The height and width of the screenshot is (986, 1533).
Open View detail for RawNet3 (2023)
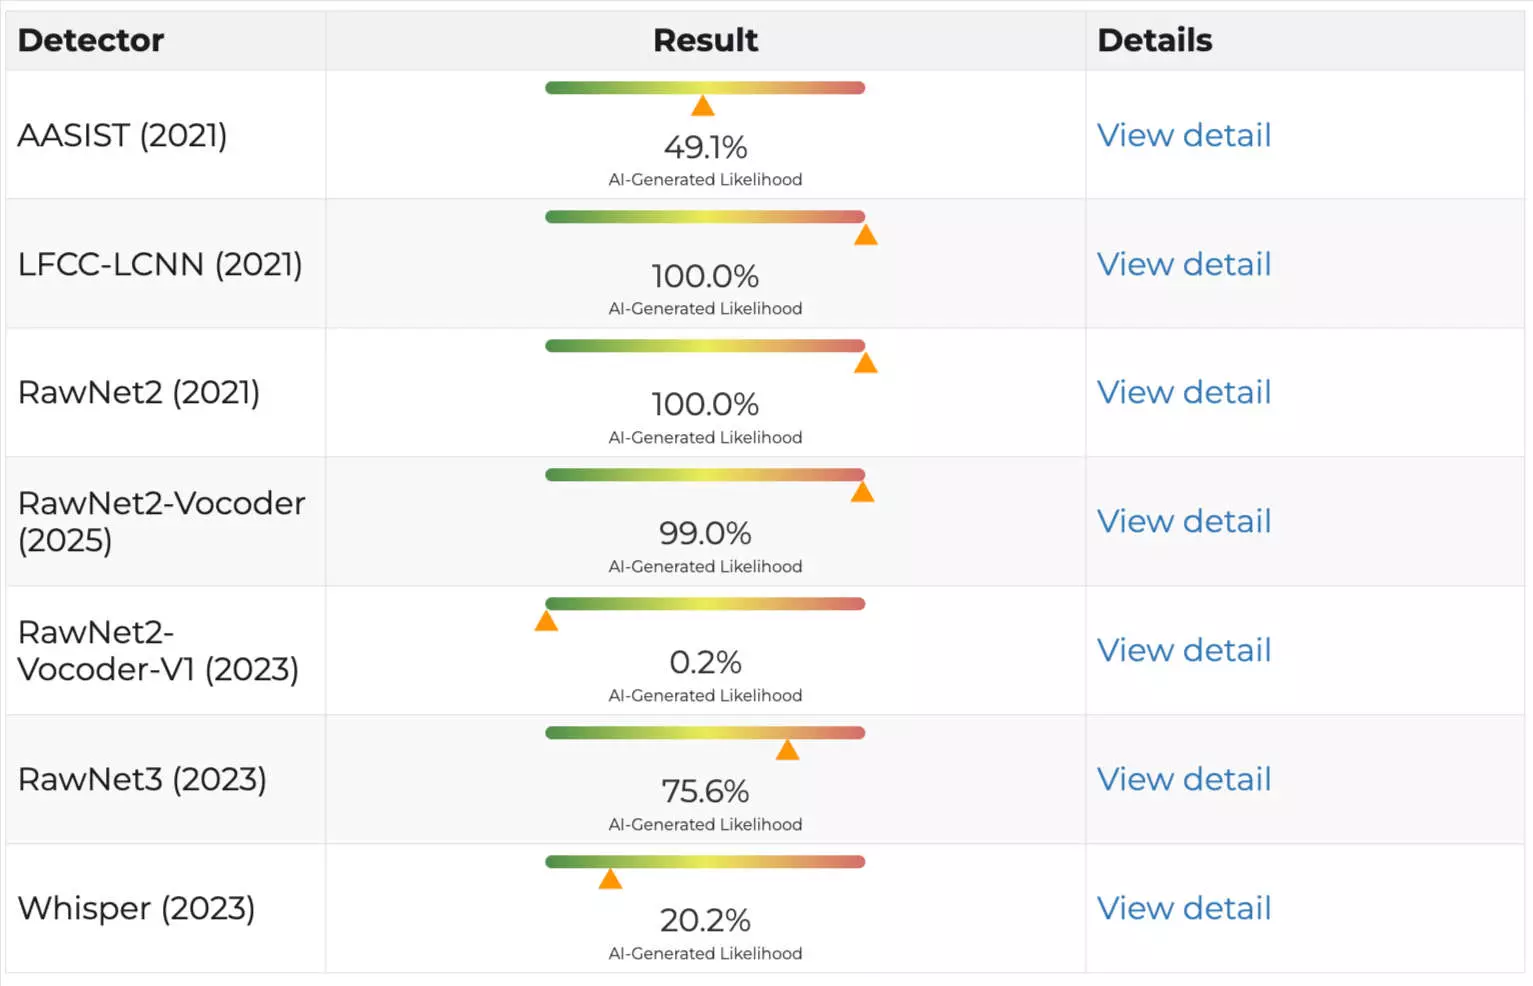1183,779
